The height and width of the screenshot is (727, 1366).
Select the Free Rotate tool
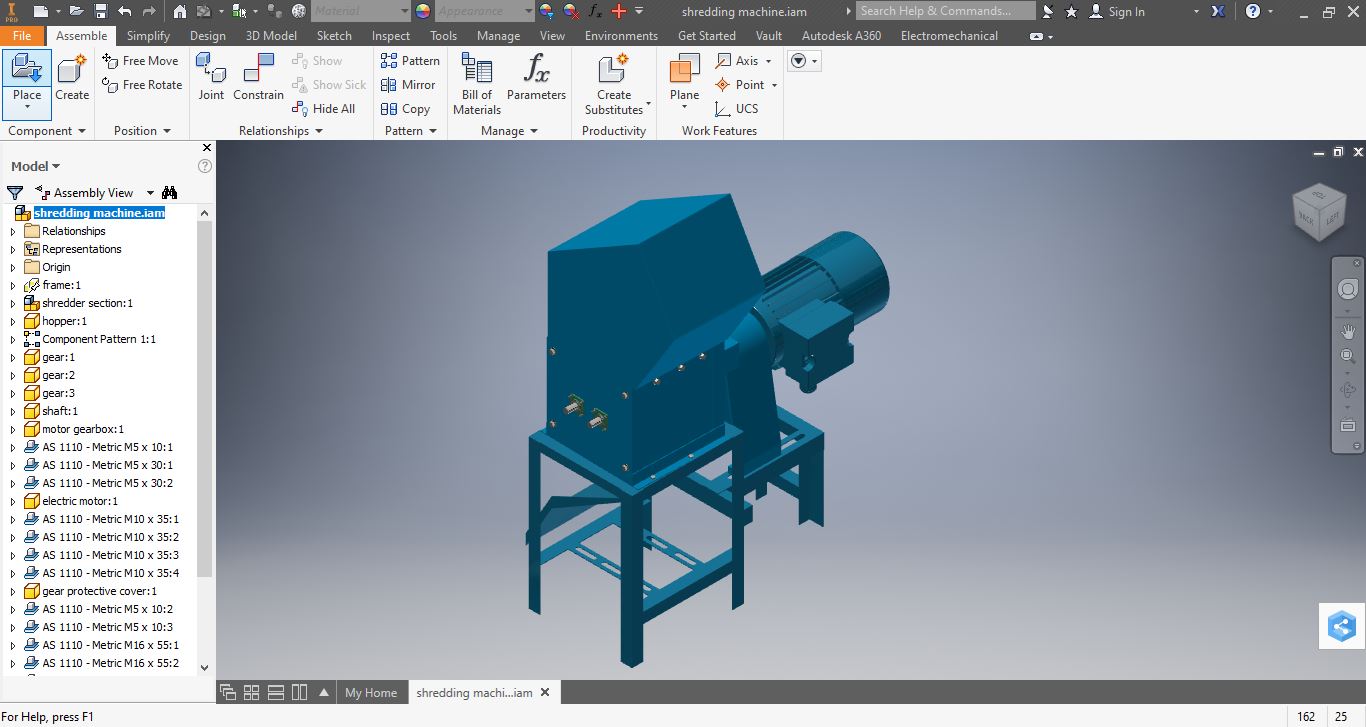pos(142,85)
